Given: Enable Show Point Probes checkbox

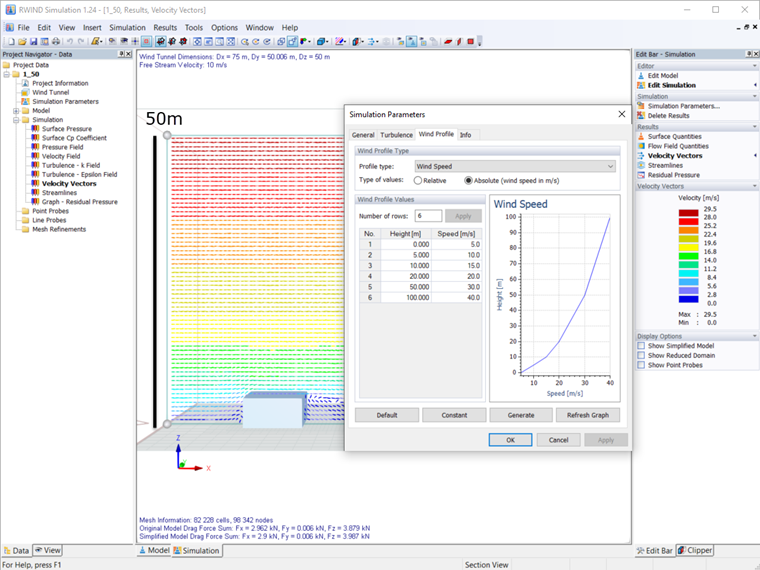Looking at the screenshot, I should (641, 365).
